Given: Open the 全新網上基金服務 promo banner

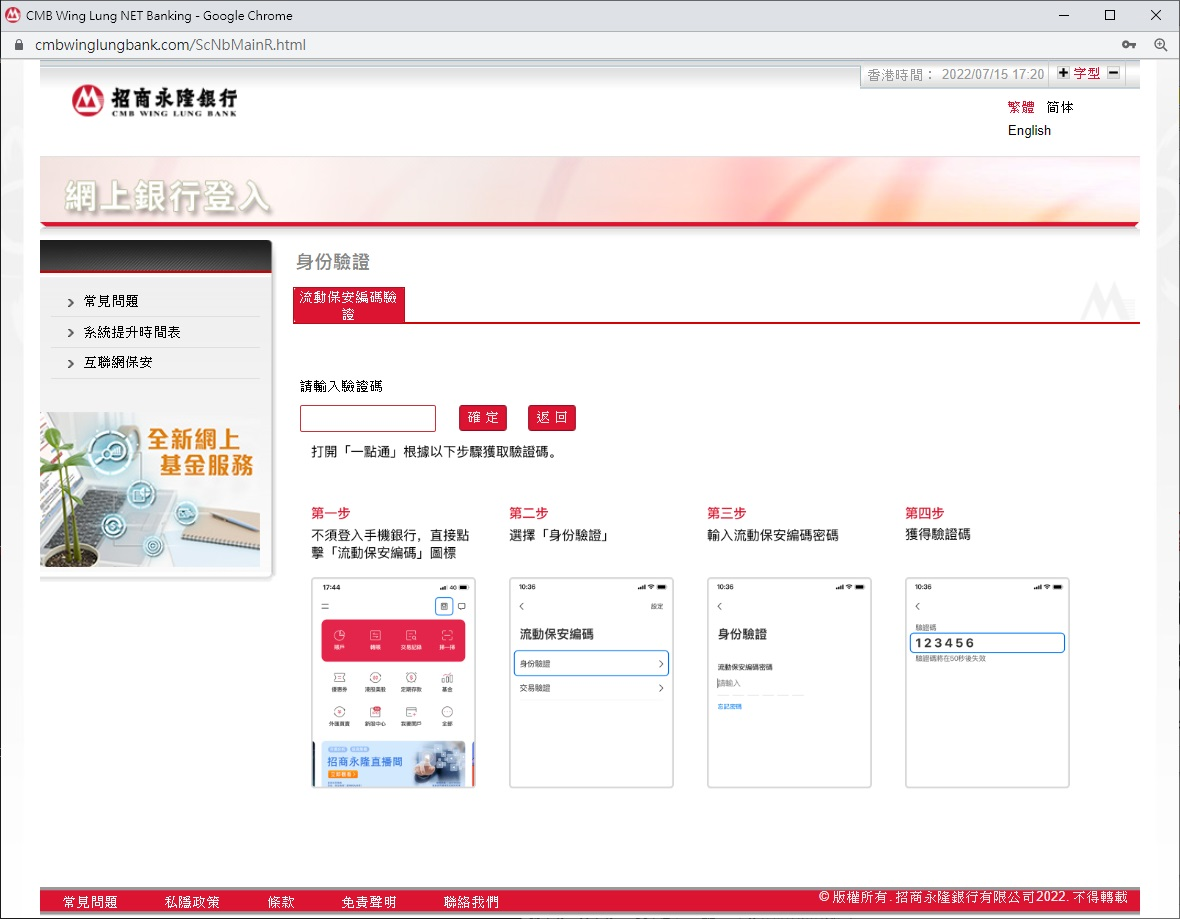Looking at the screenshot, I should click(151, 489).
